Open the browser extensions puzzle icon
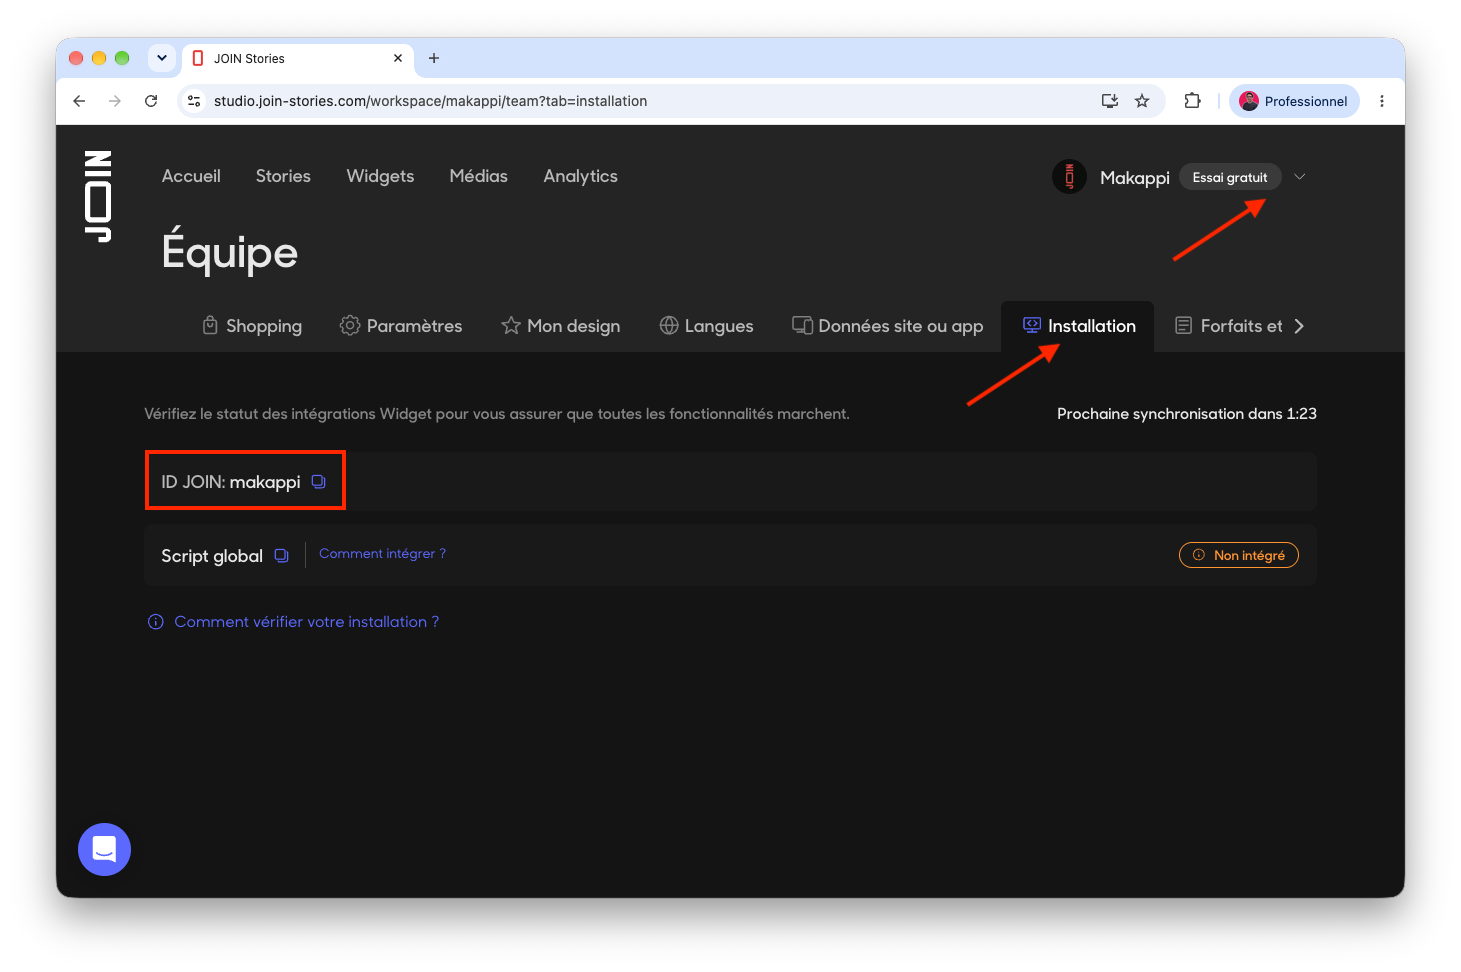This screenshot has width=1461, height=972. [1192, 101]
